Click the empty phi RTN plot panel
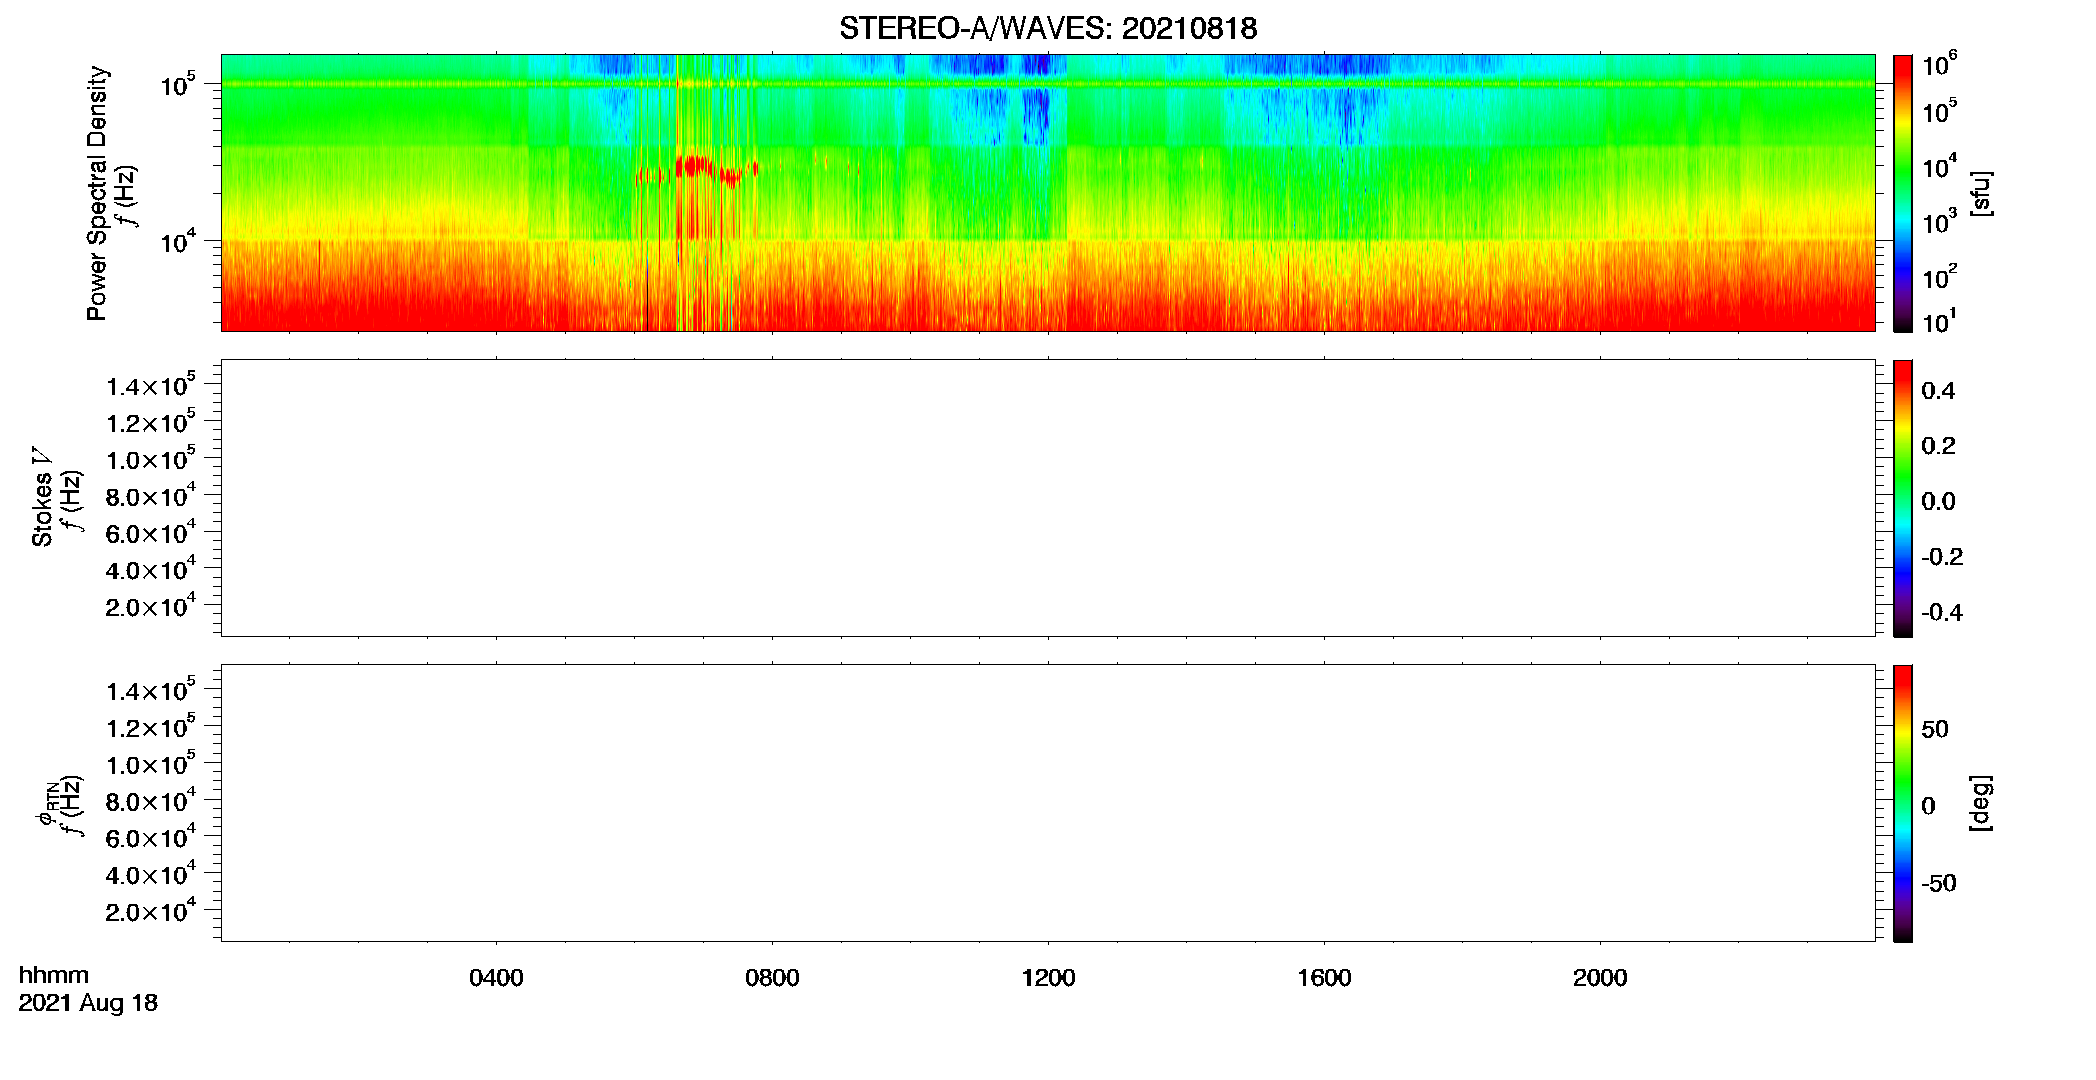This screenshot has width=2096, height=1080. click(1048, 803)
